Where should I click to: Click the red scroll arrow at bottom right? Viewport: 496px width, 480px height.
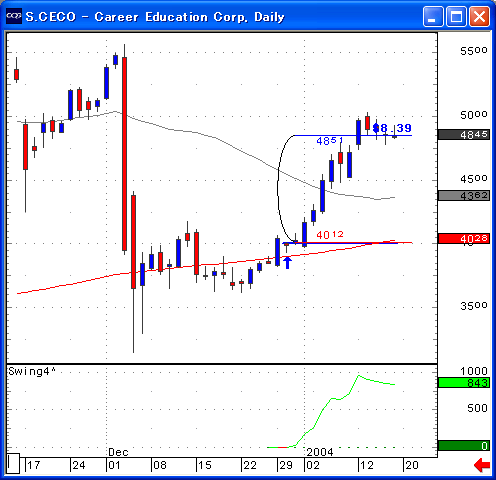click(482, 465)
